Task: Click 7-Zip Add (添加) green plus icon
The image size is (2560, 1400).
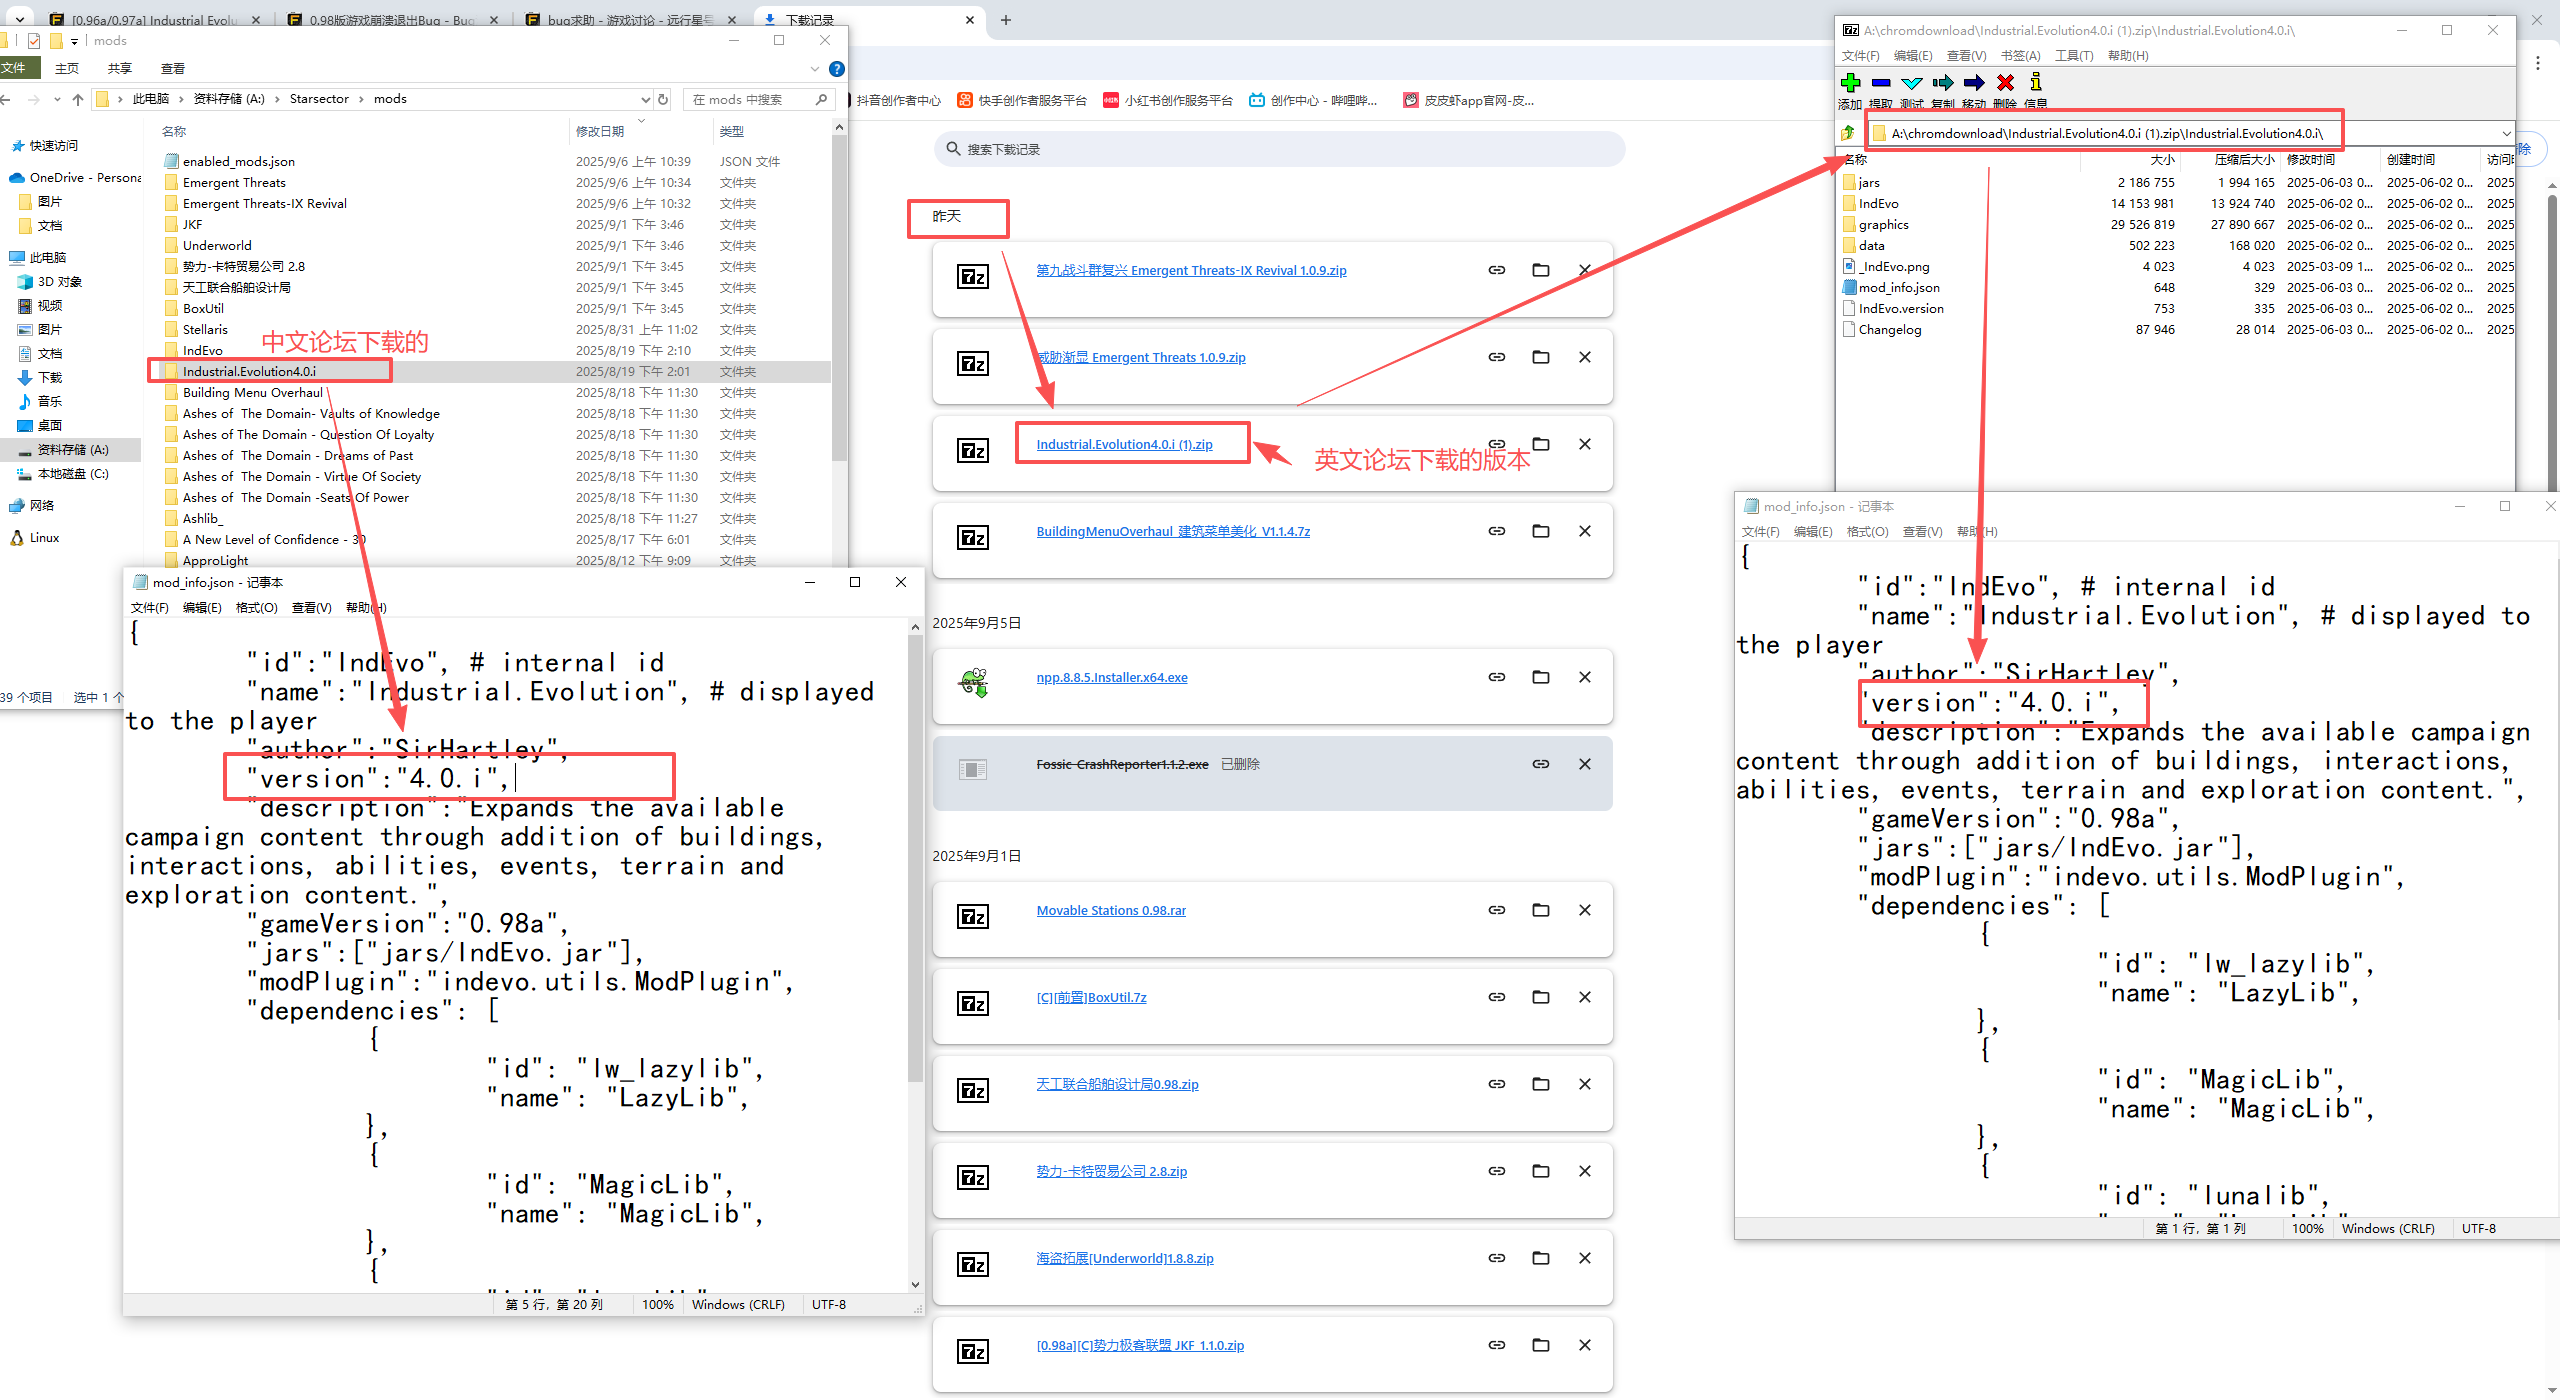Action: pos(1850,83)
